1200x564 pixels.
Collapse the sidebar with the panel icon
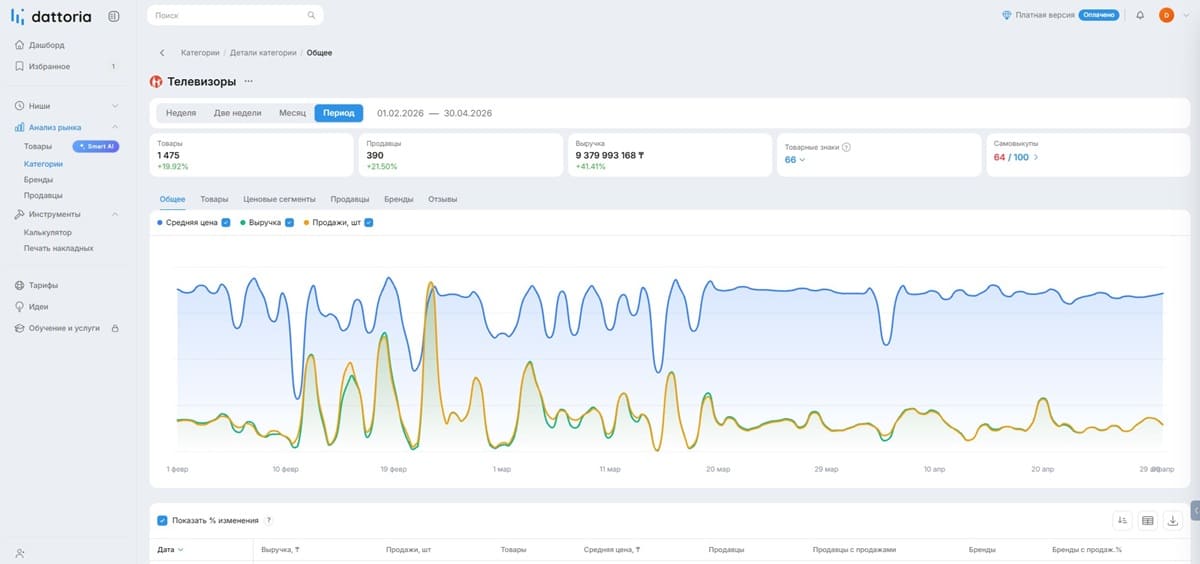[113, 16]
